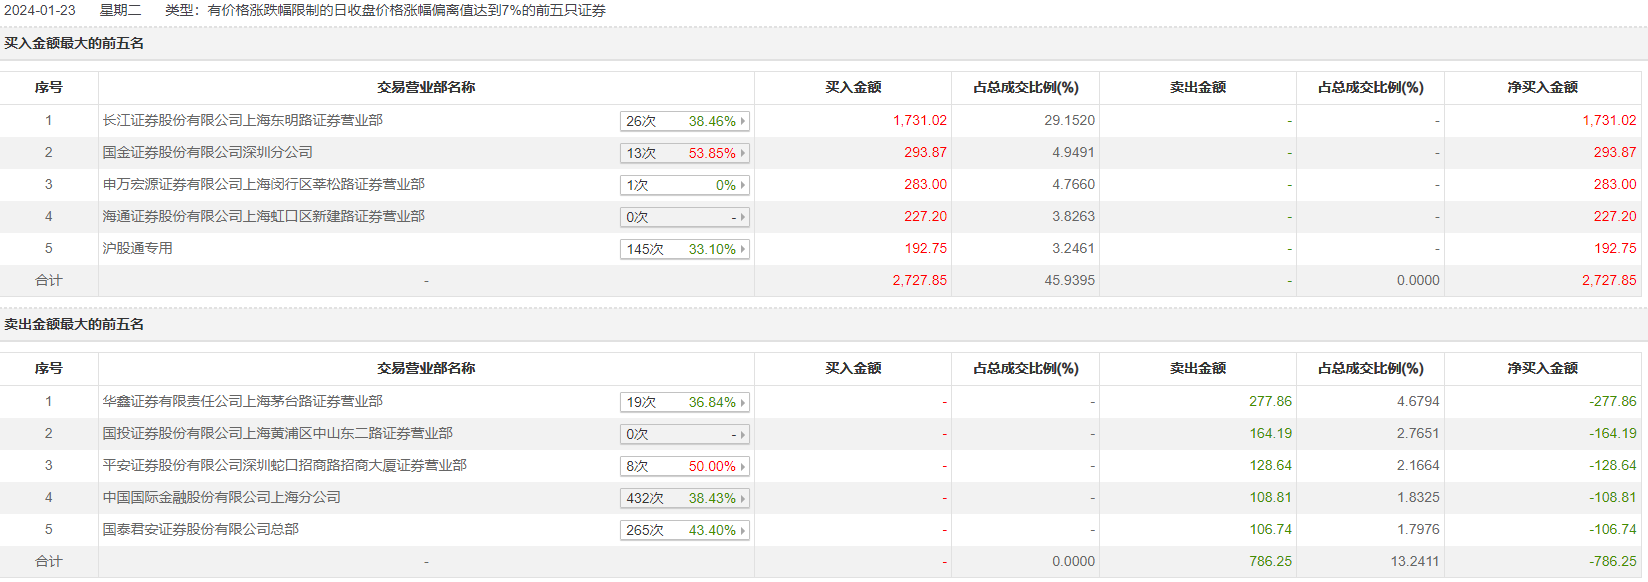Click 净买入金额 header in the sell table

(1542, 369)
